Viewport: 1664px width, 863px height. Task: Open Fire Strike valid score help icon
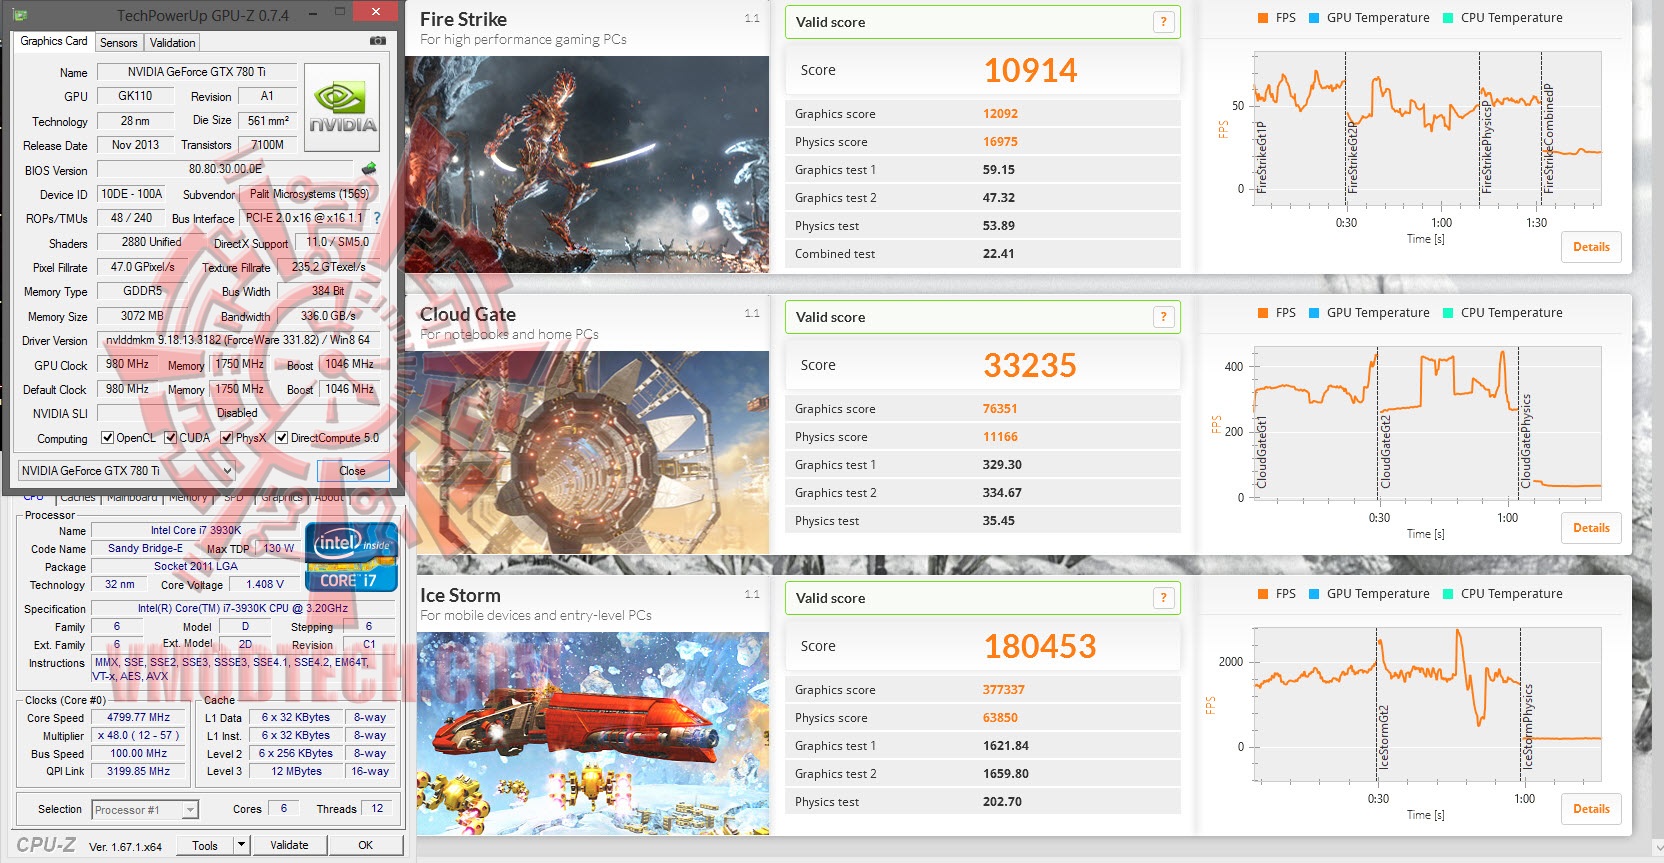click(x=1163, y=22)
